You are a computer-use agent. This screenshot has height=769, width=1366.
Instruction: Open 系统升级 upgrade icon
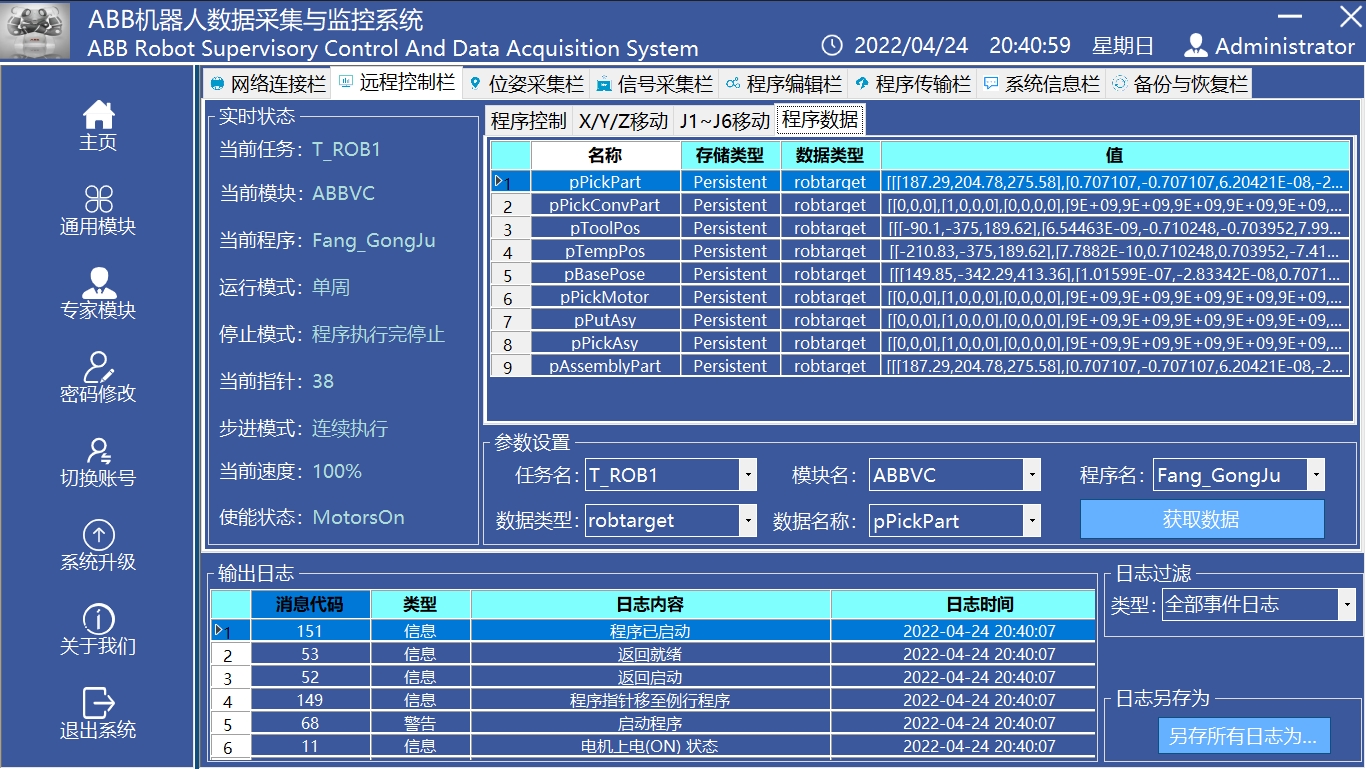[98, 535]
